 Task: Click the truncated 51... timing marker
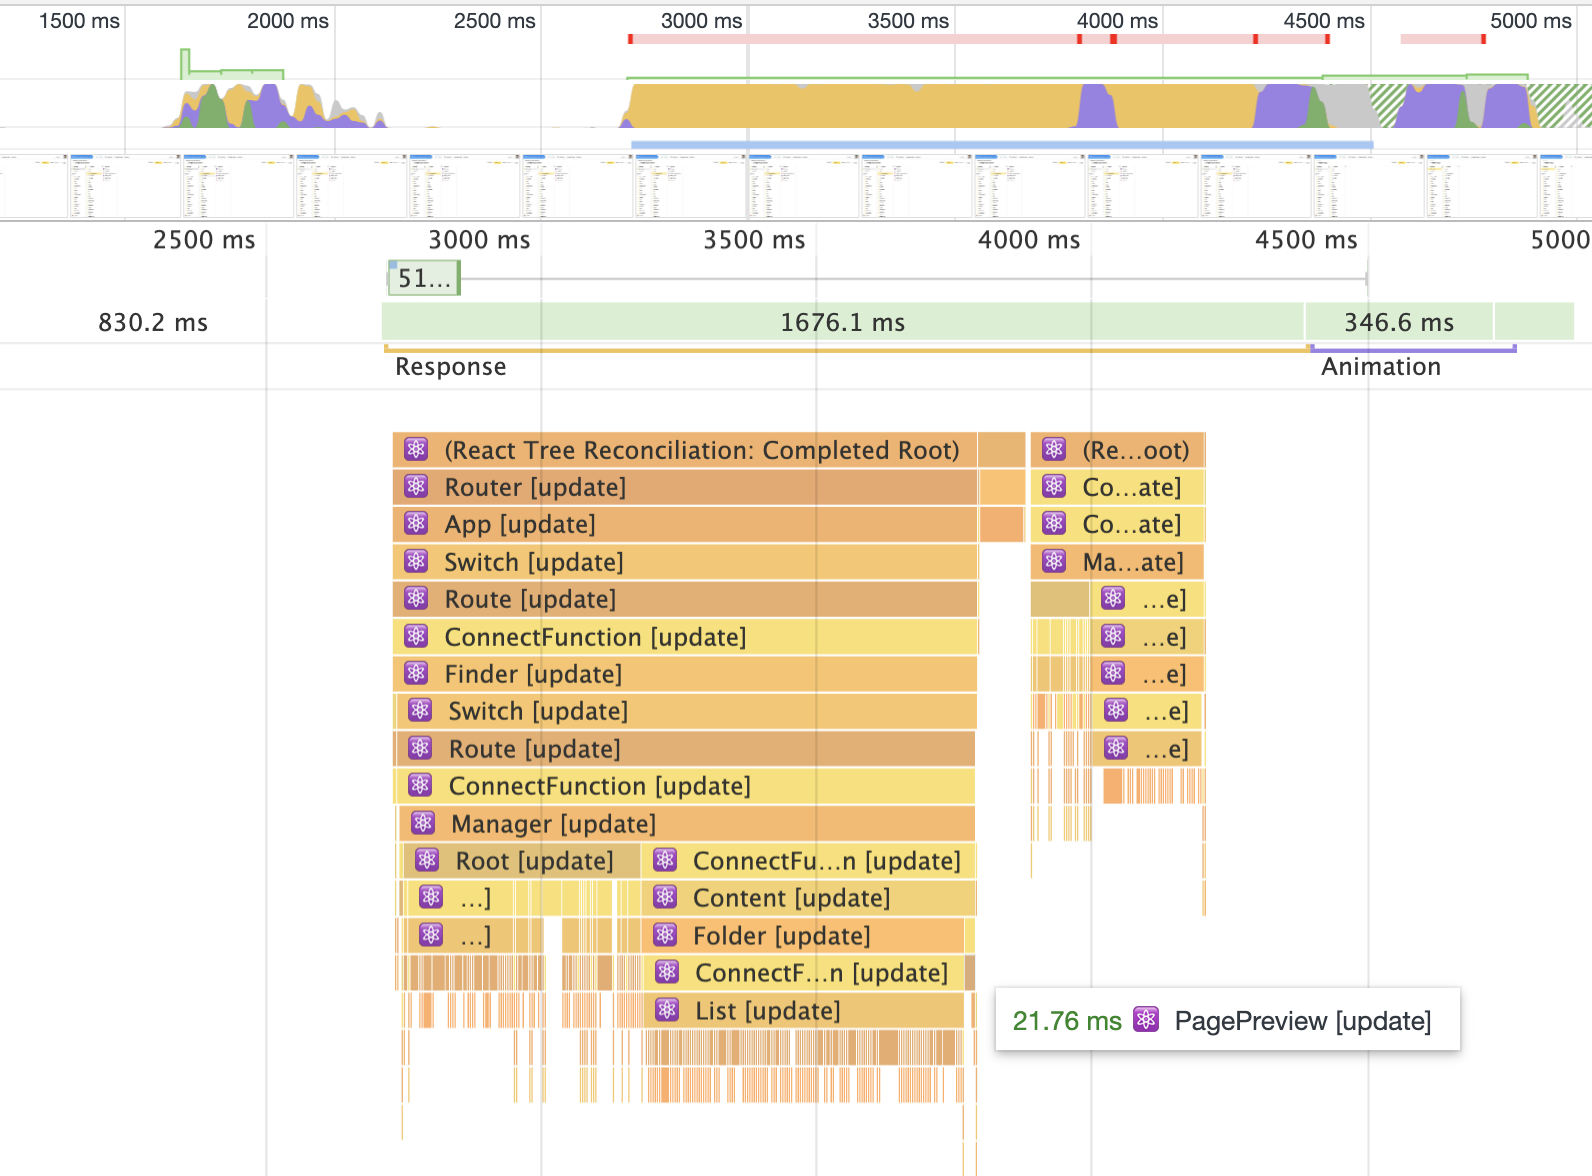pyautogui.click(x=424, y=278)
